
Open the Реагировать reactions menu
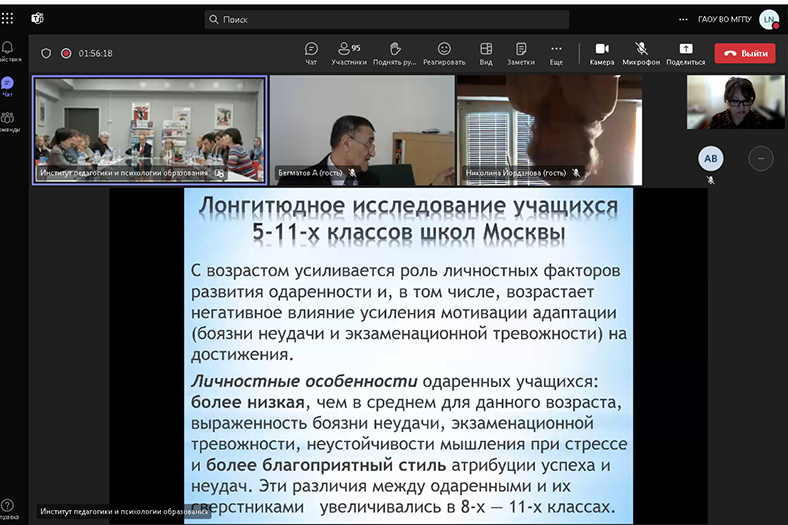click(x=444, y=53)
